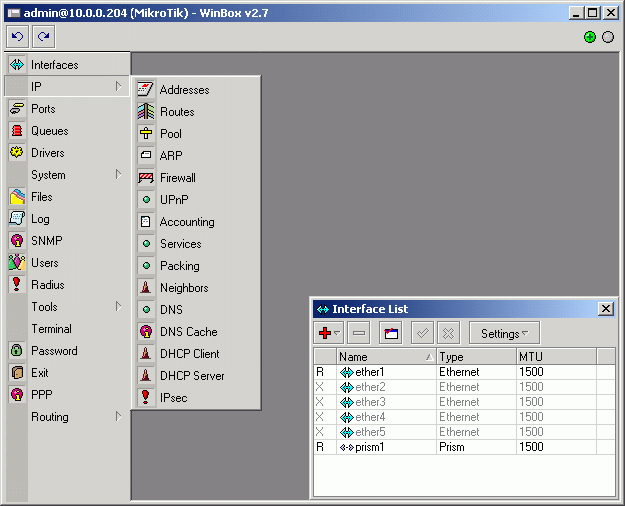The image size is (625, 506).
Task: Open the Ports menu entry
Action: click(x=67, y=108)
